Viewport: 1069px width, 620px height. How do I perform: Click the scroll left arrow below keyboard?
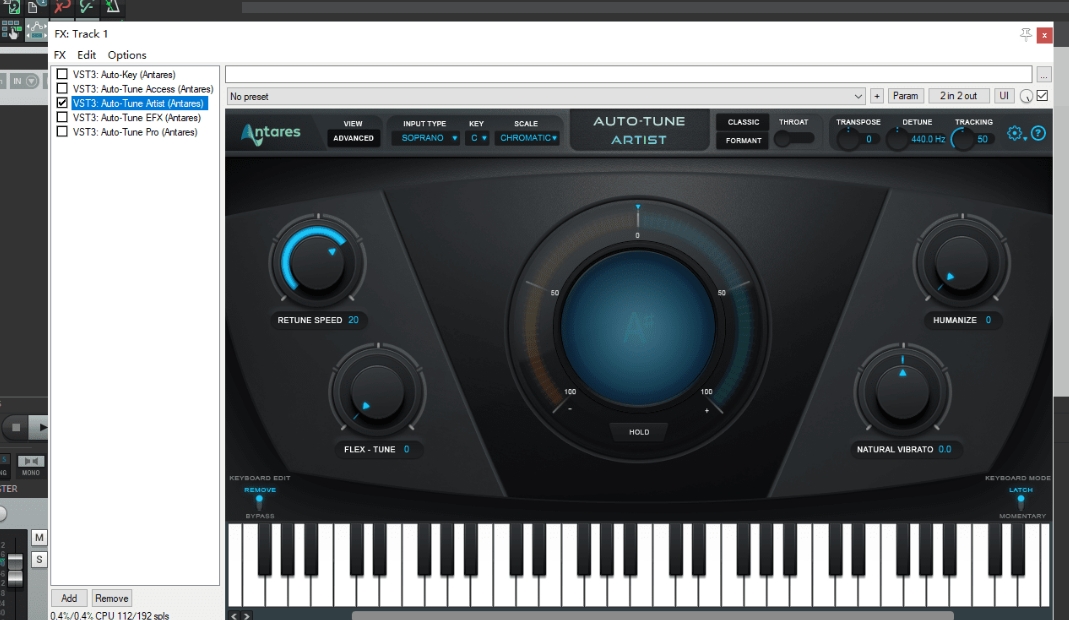point(234,616)
